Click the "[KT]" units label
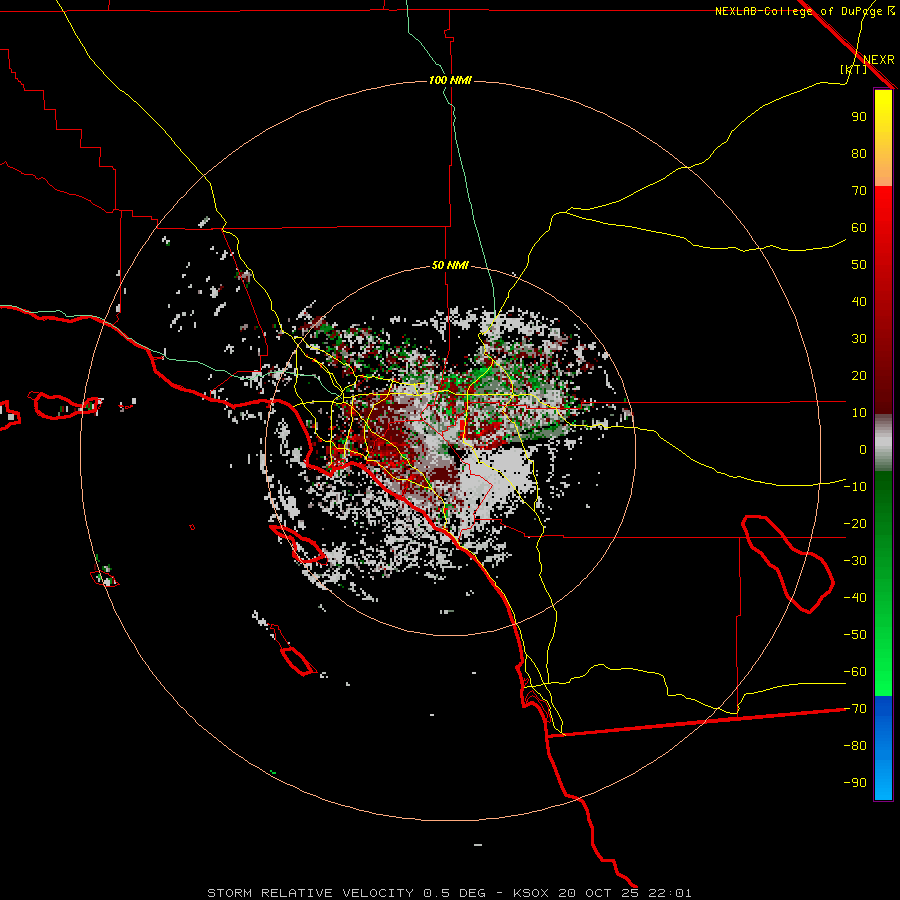Screen dimensions: 900x900 click(x=854, y=69)
